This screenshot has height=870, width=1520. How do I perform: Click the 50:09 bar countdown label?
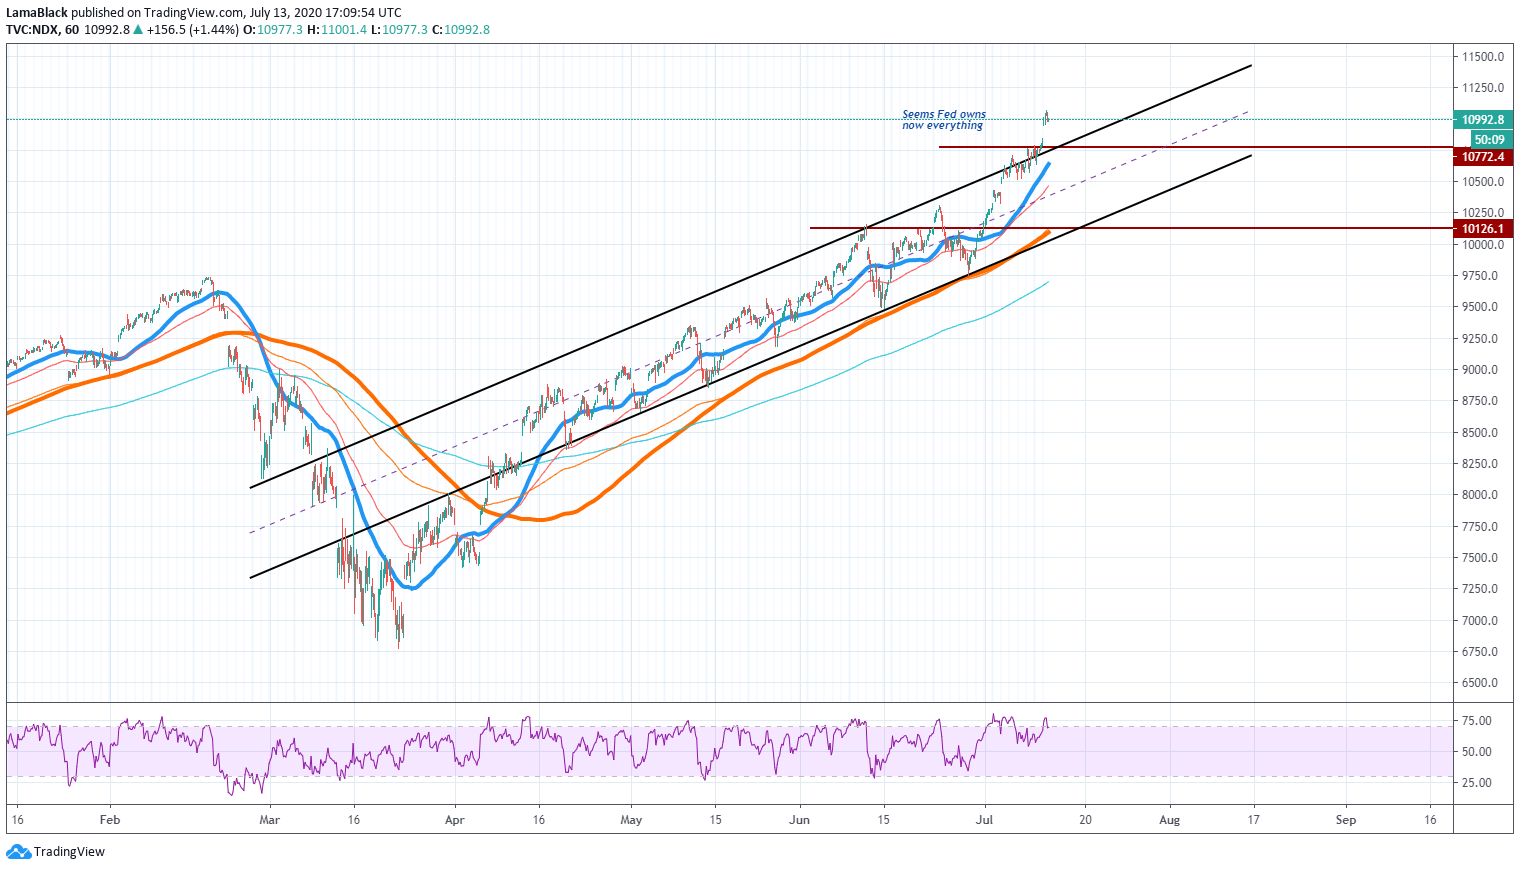click(x=1489, y=140)
